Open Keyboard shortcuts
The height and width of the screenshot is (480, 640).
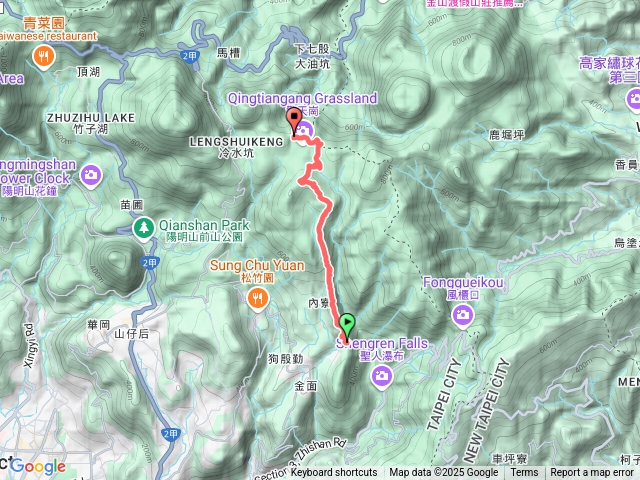click(x=334, y=473)
